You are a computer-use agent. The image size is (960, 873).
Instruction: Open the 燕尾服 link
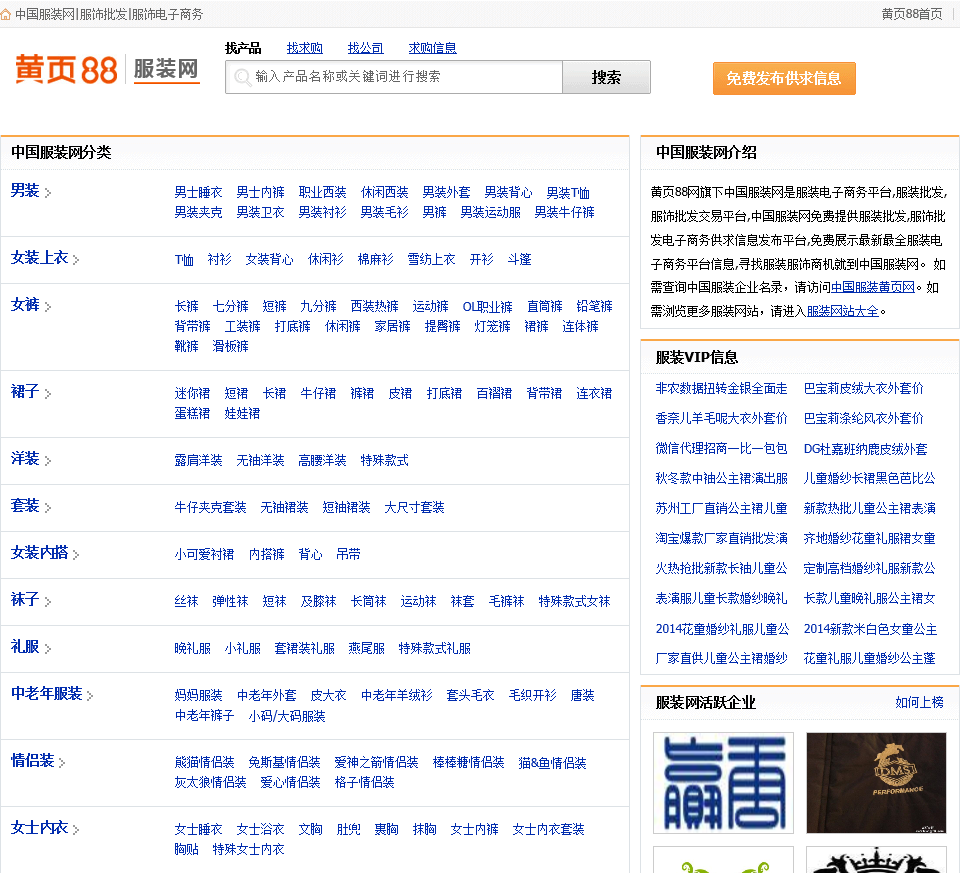coord(367,648)
